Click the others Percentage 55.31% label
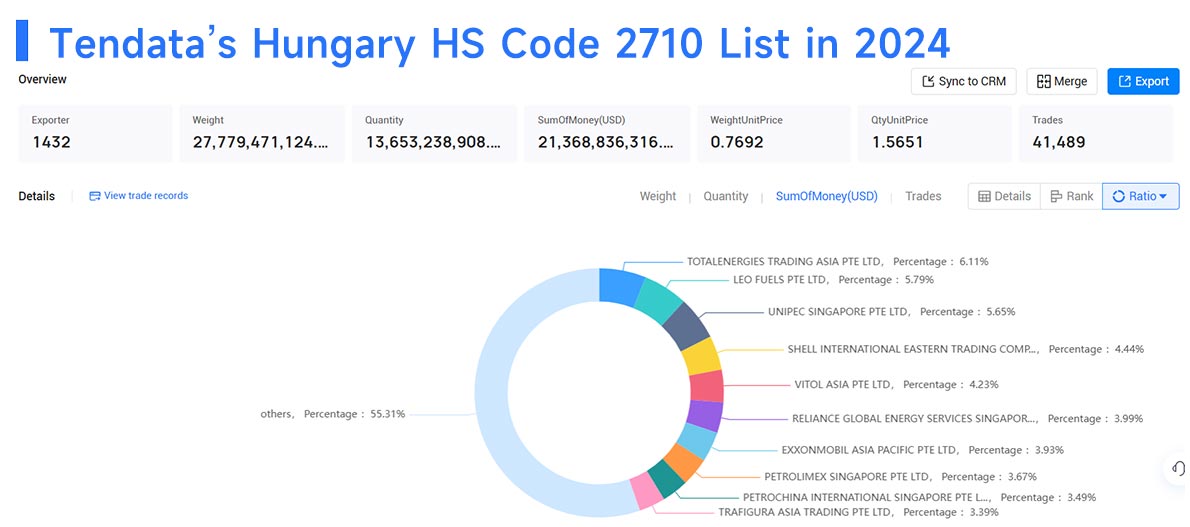Image resolution: width=1190 pixels, height=527 pixels. point(332,414)
